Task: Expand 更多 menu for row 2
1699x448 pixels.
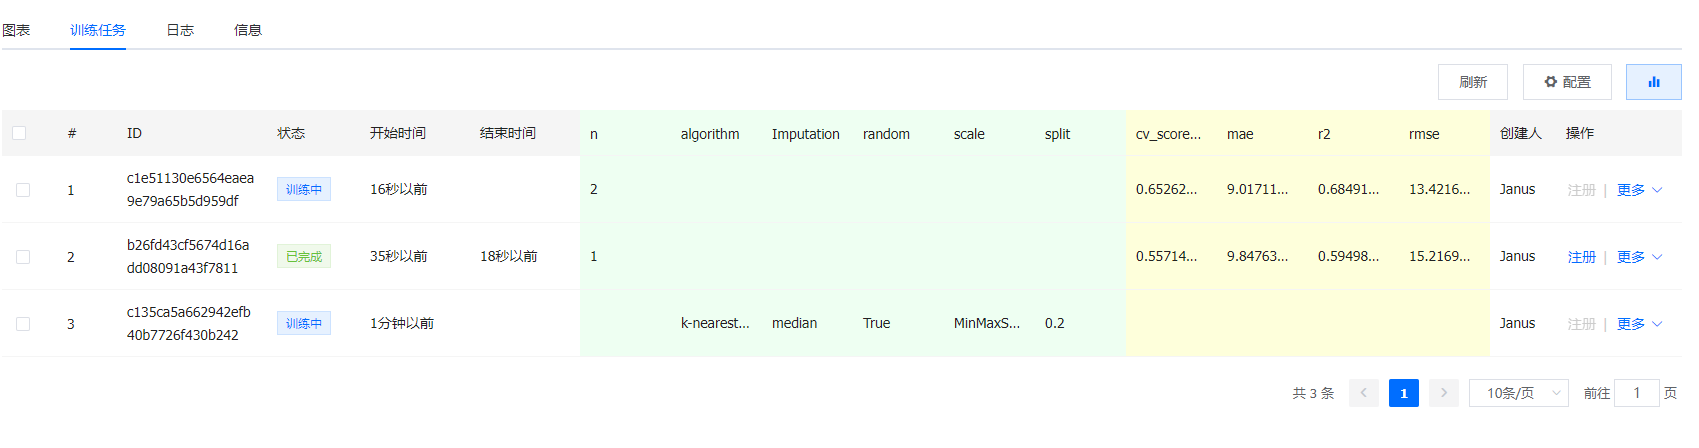Action: 1639,257
